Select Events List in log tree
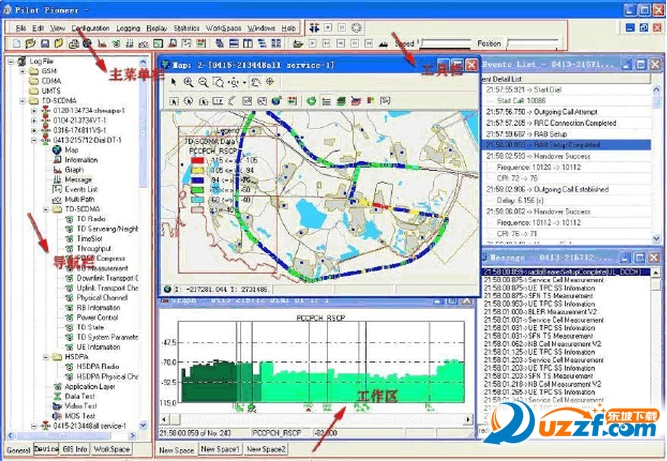The width and height of the screenshot is (667, 461). [x=81, y=189]
